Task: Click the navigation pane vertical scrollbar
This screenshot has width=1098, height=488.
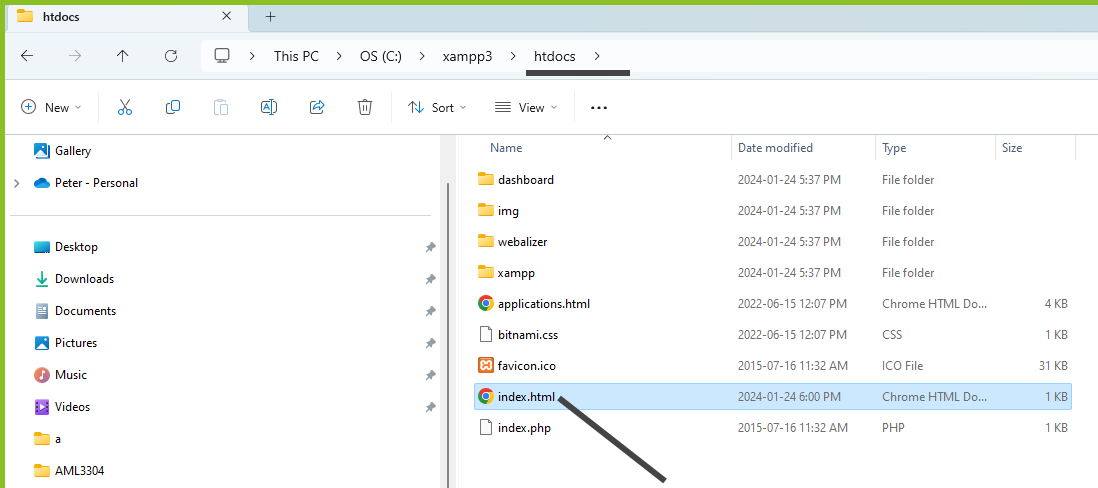Action: point(447,335)
